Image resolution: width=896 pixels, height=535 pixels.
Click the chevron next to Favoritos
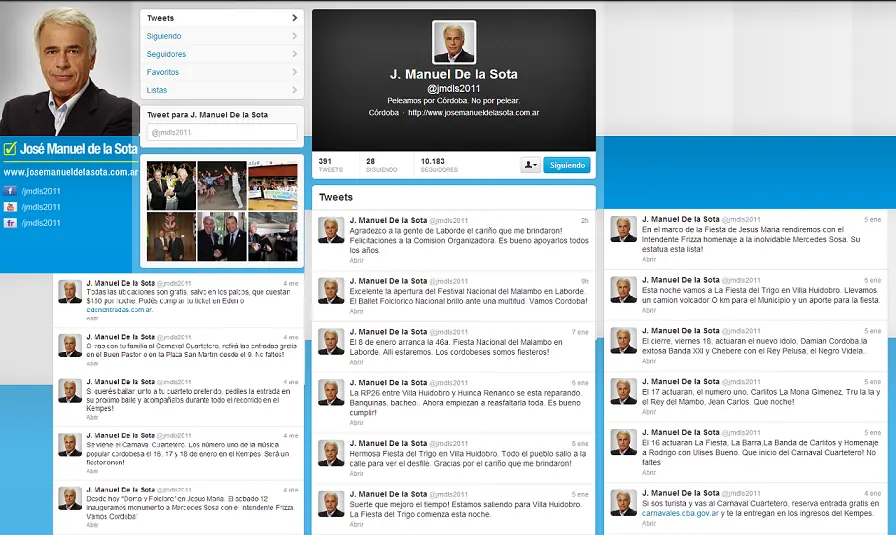point(295,72)
